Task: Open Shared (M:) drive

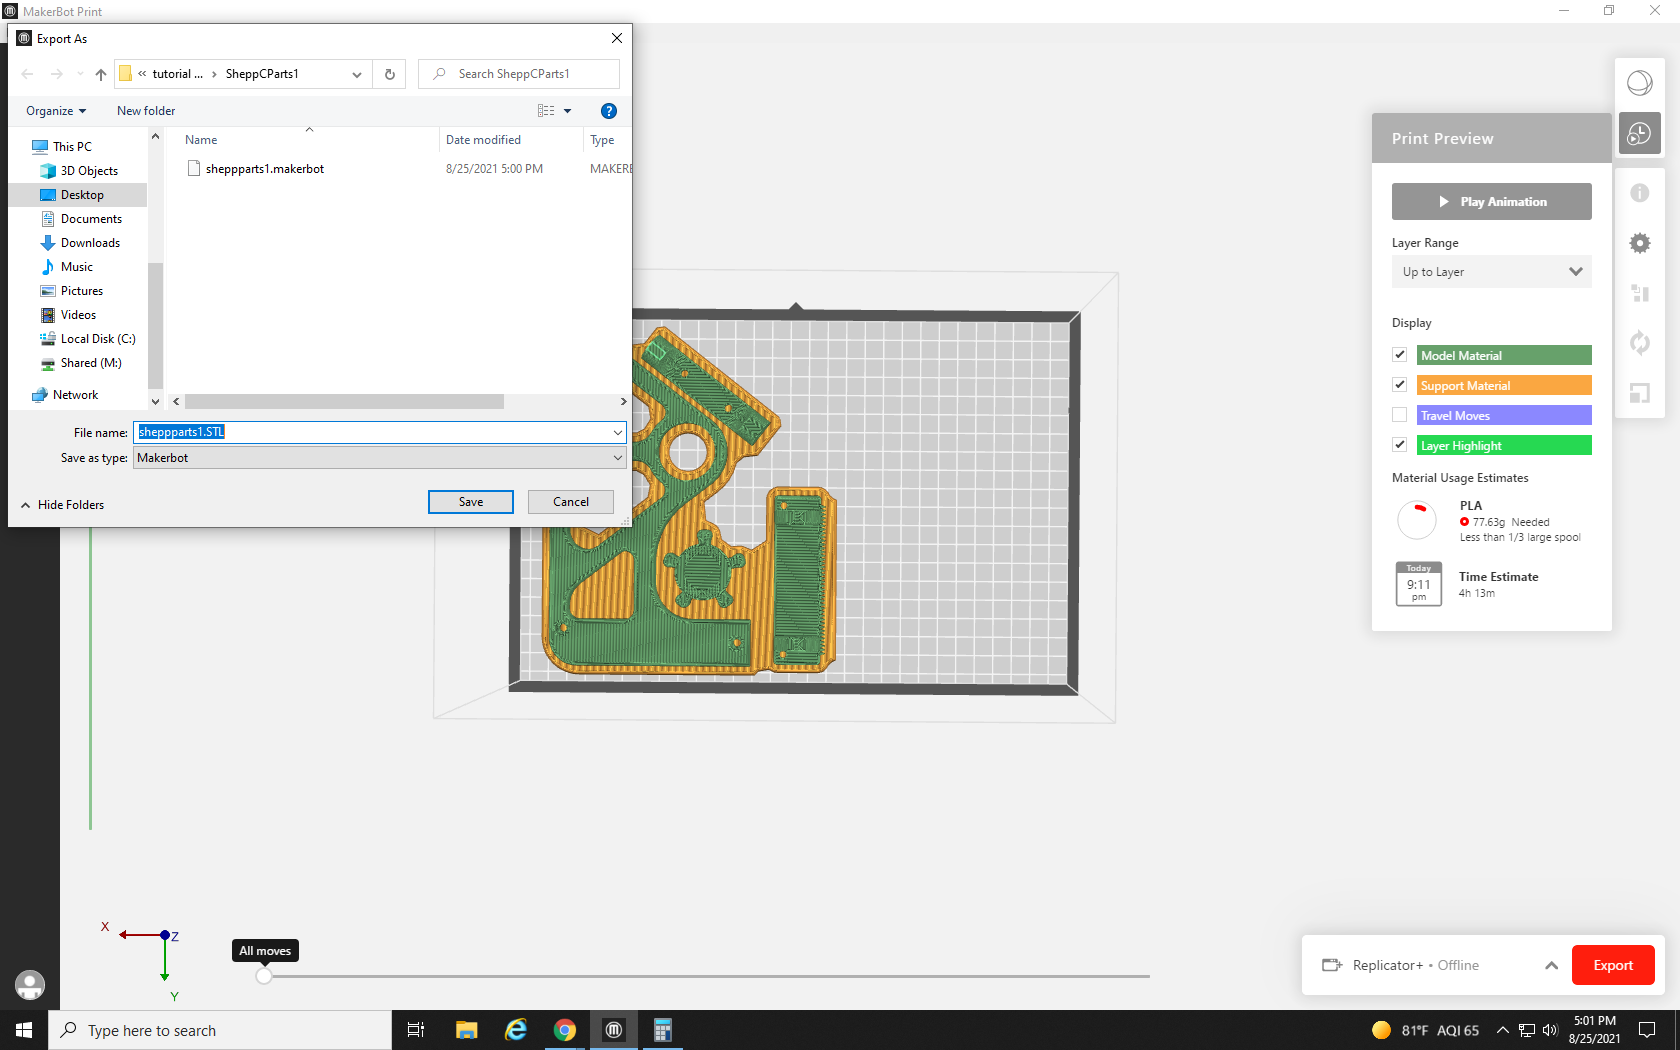Action: pyautogui.click(x=91, y=363)
